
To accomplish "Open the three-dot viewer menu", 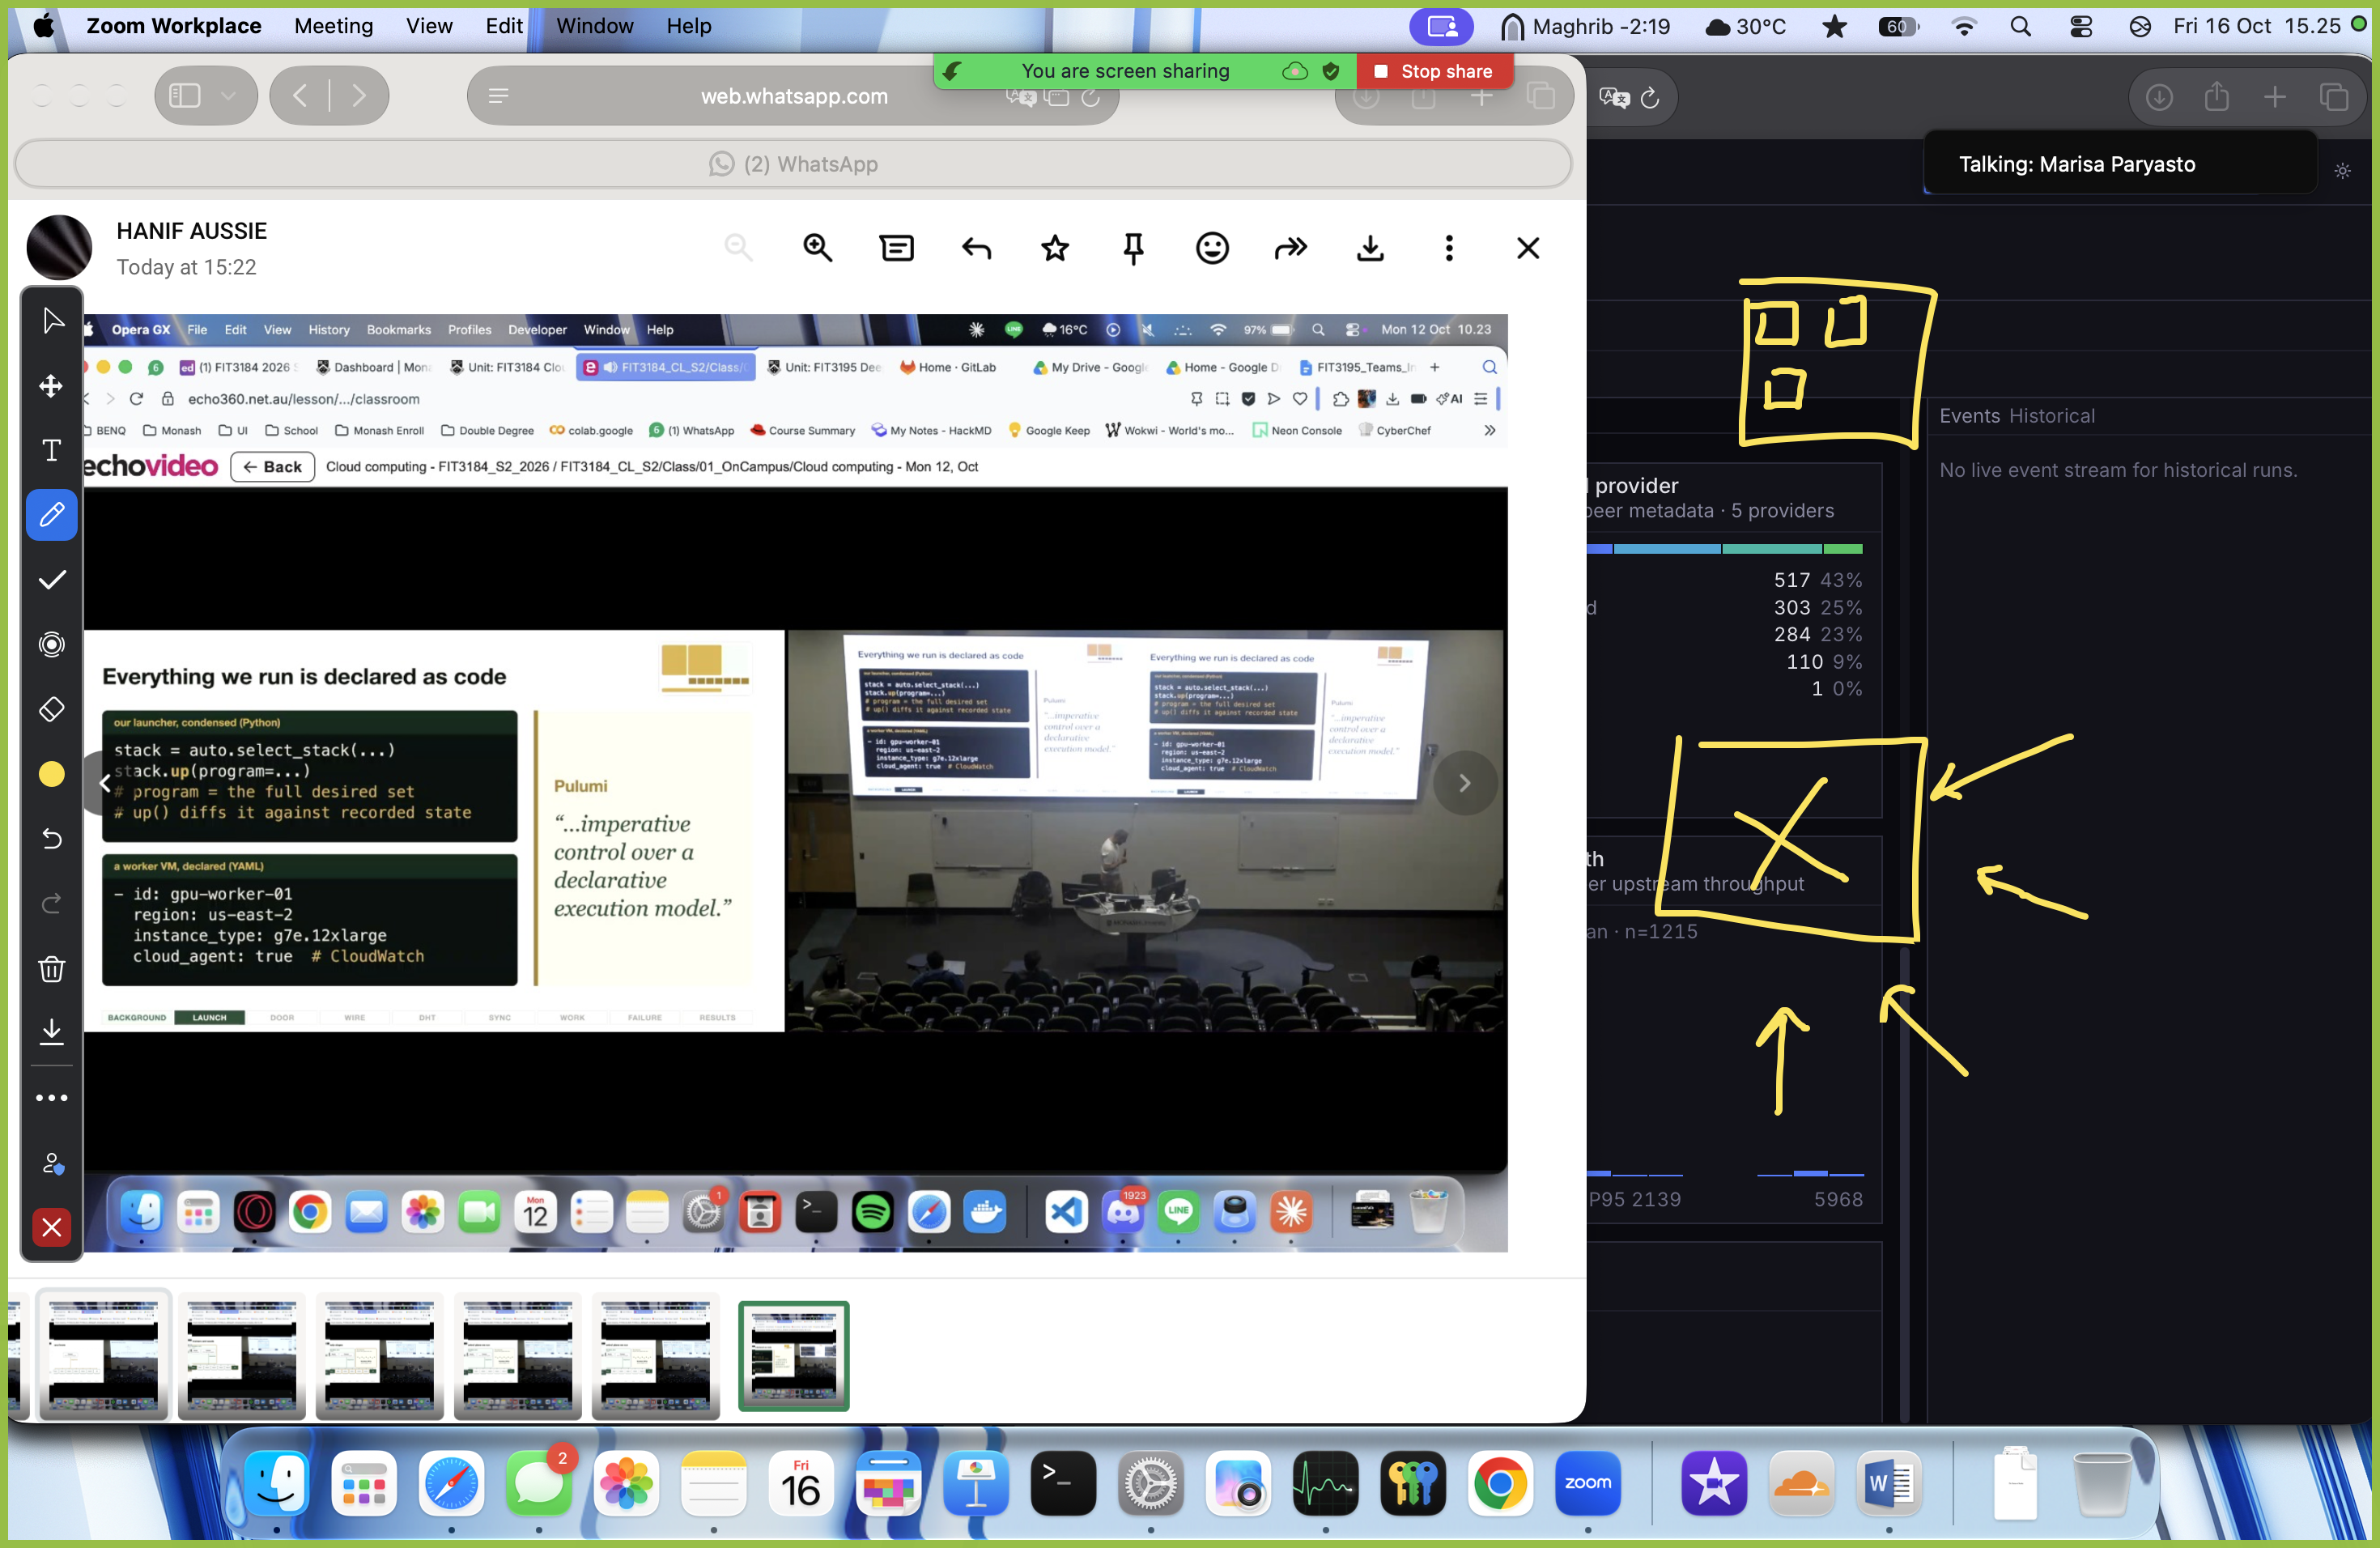I will coord(1449,248).
